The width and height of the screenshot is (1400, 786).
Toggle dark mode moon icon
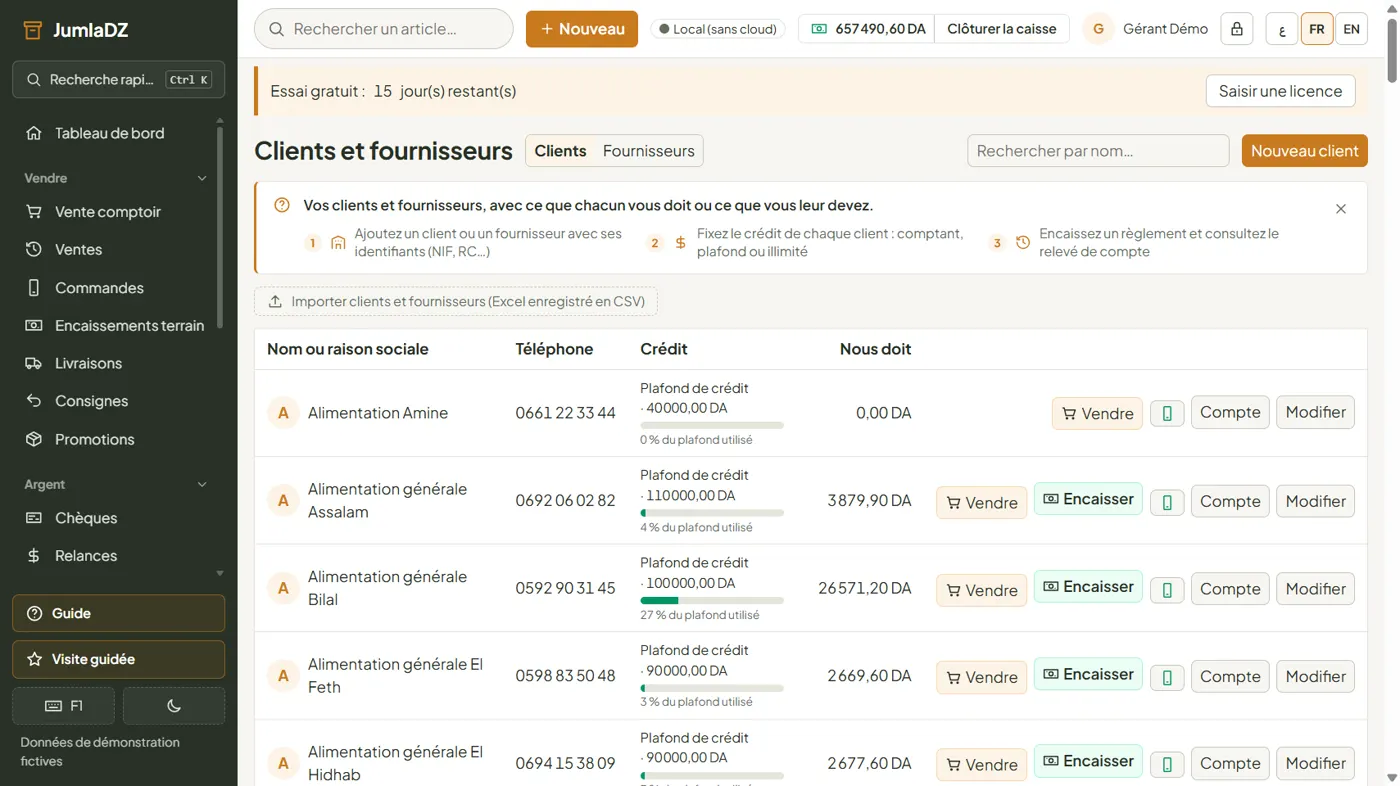click(174, 706)
